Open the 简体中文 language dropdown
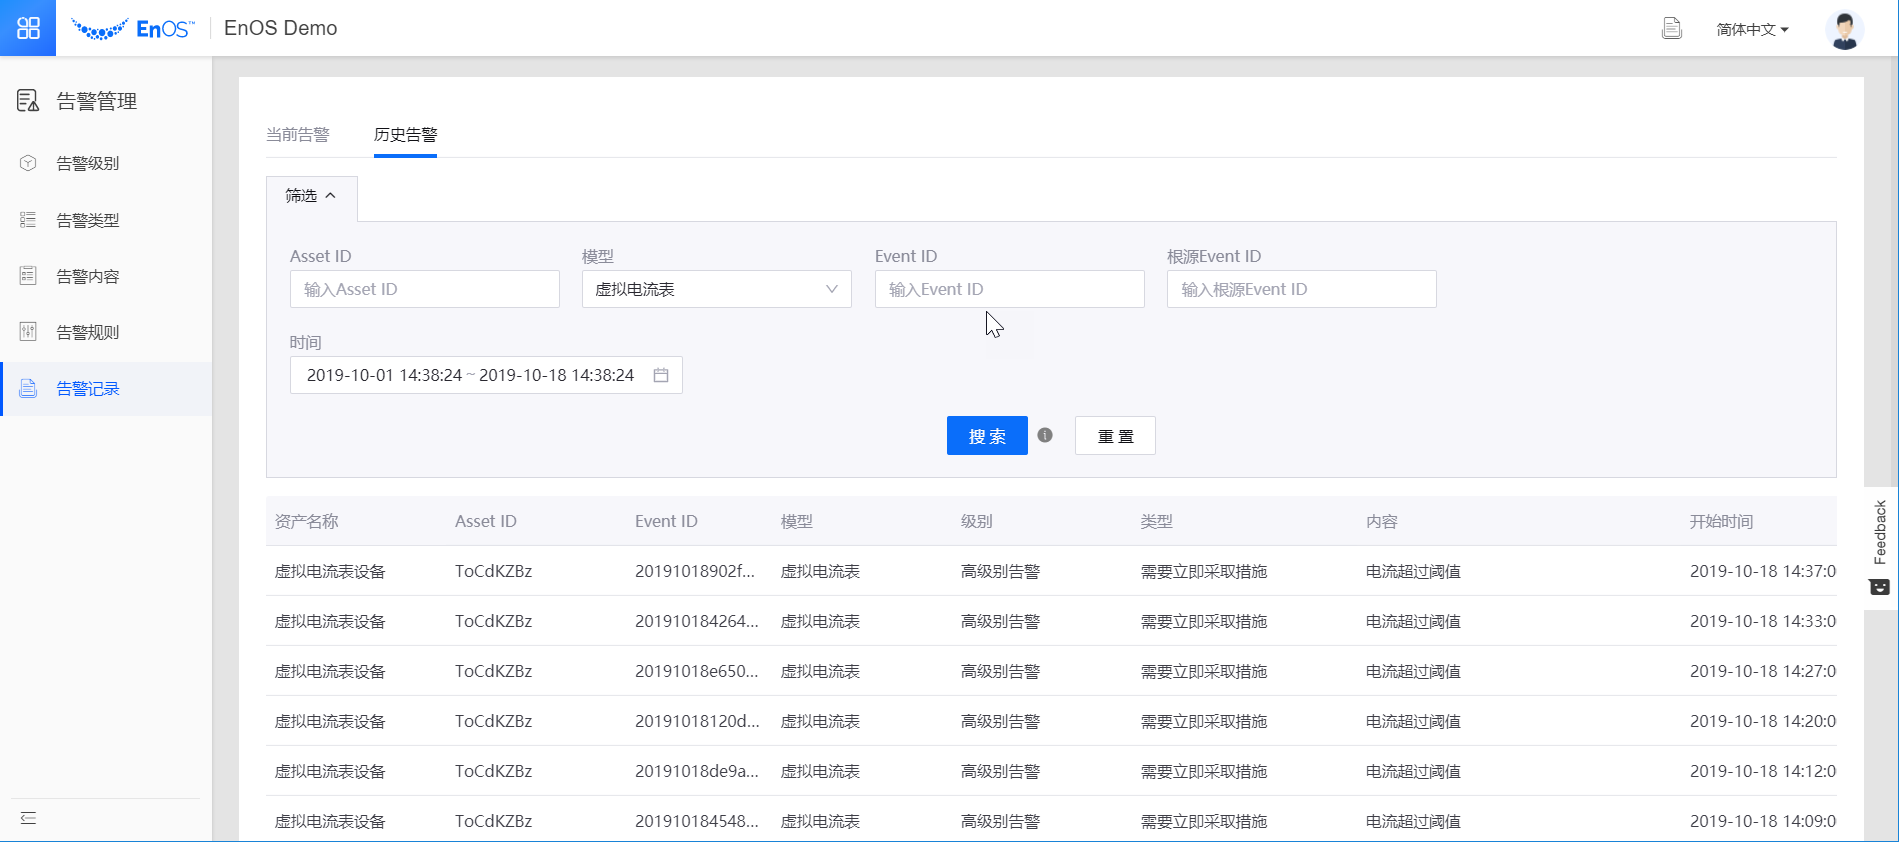This screenshot has height=842, width=1899. coord(1752,29)
